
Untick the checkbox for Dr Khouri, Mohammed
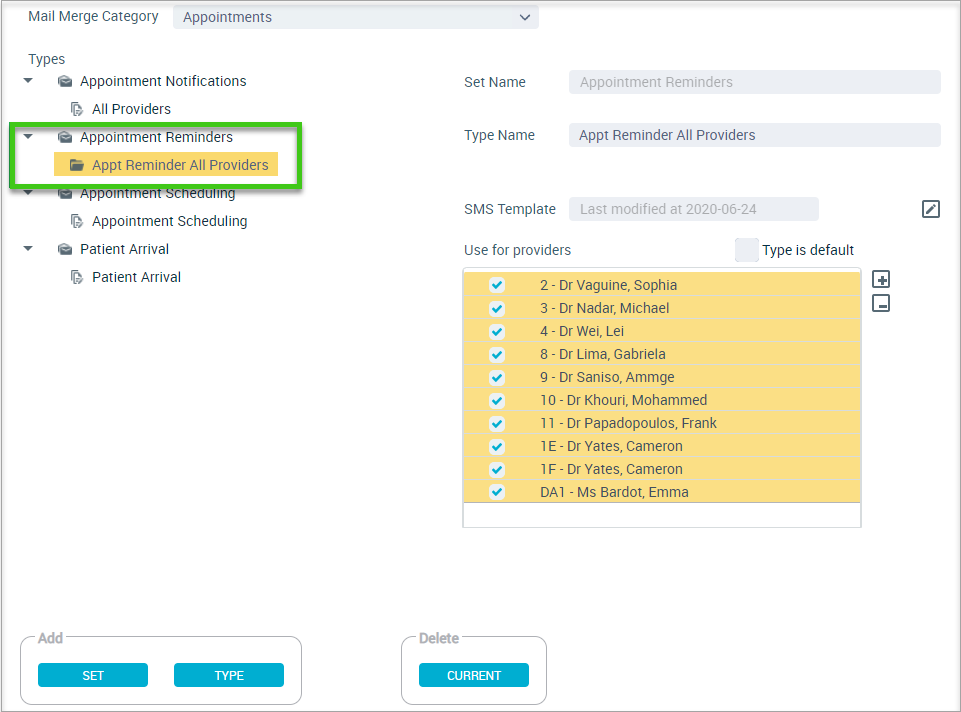click(x=497, y=400)
